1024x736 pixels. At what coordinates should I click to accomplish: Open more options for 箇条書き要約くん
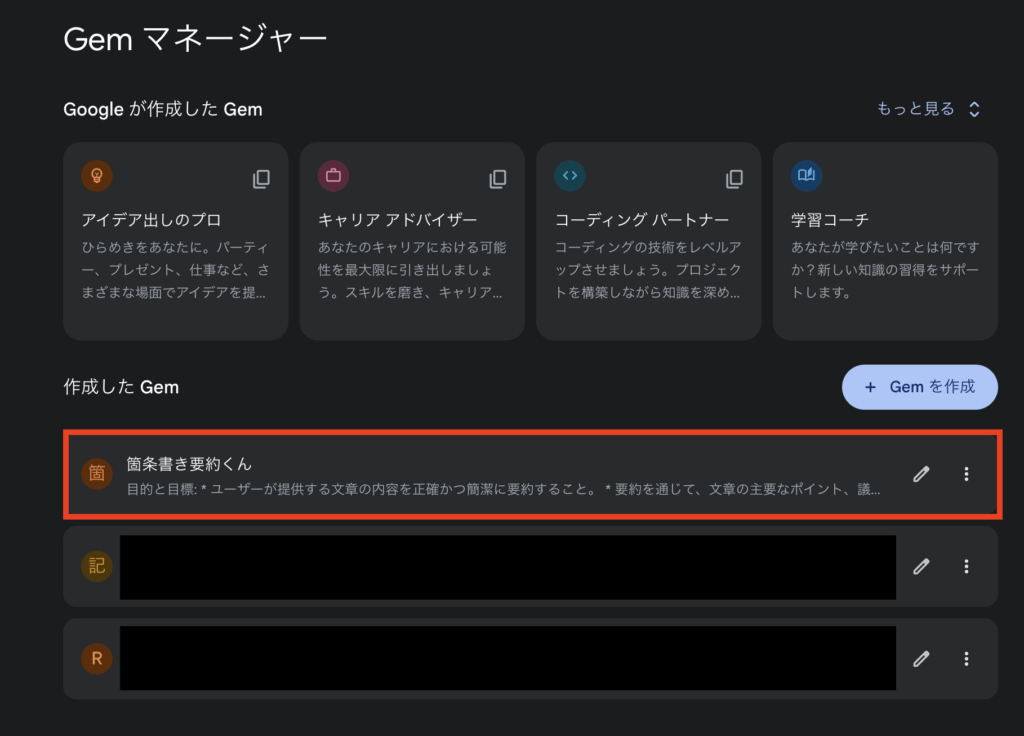click(967, 474)
